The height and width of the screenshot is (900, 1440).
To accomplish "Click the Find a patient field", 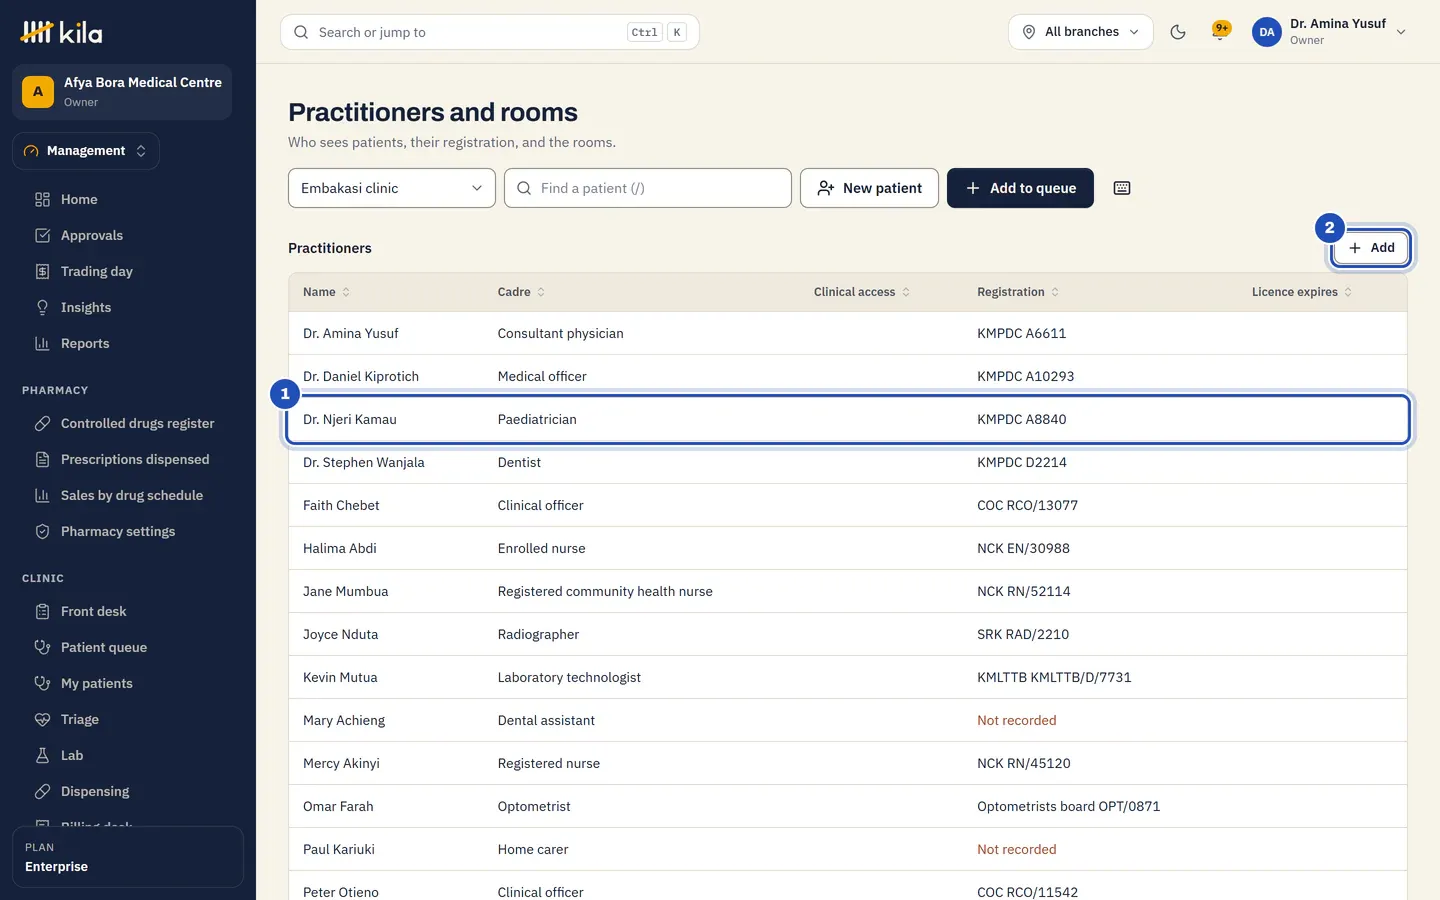I will pyautogui.click(x=648, y=188).
